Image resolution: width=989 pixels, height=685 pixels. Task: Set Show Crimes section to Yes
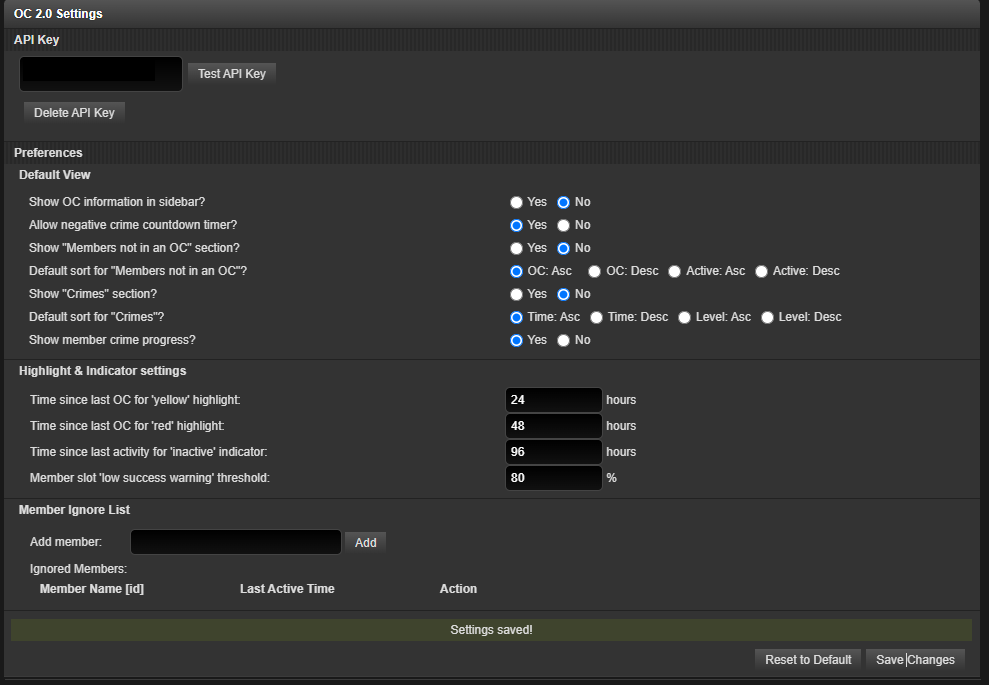(516, 295)
